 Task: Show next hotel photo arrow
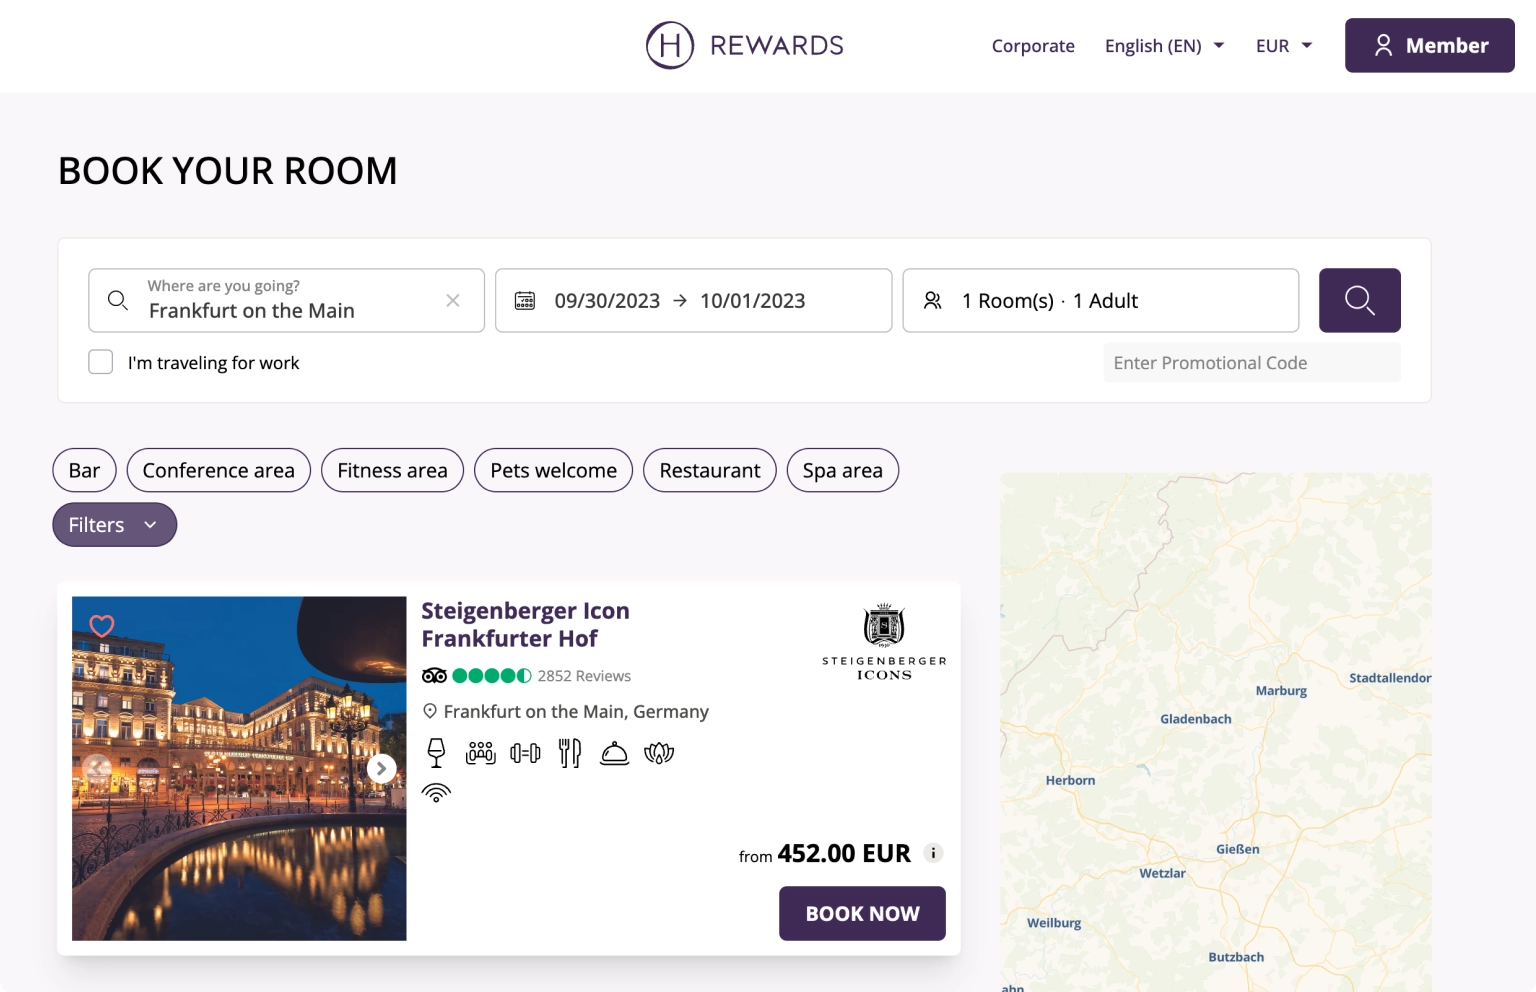coord(381,768)
